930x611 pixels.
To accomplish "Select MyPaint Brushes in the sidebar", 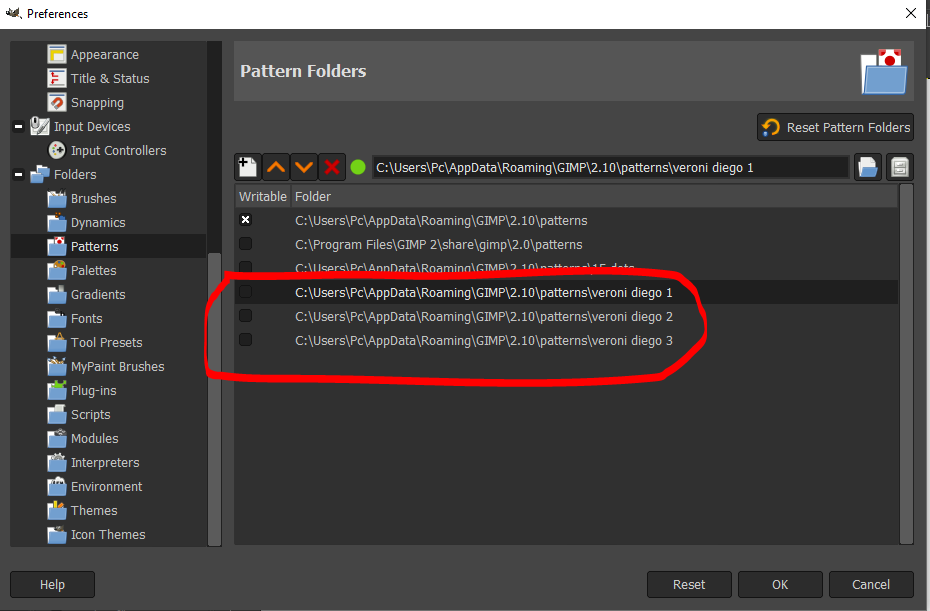I will pyautogui.click(x=117, y=367).
